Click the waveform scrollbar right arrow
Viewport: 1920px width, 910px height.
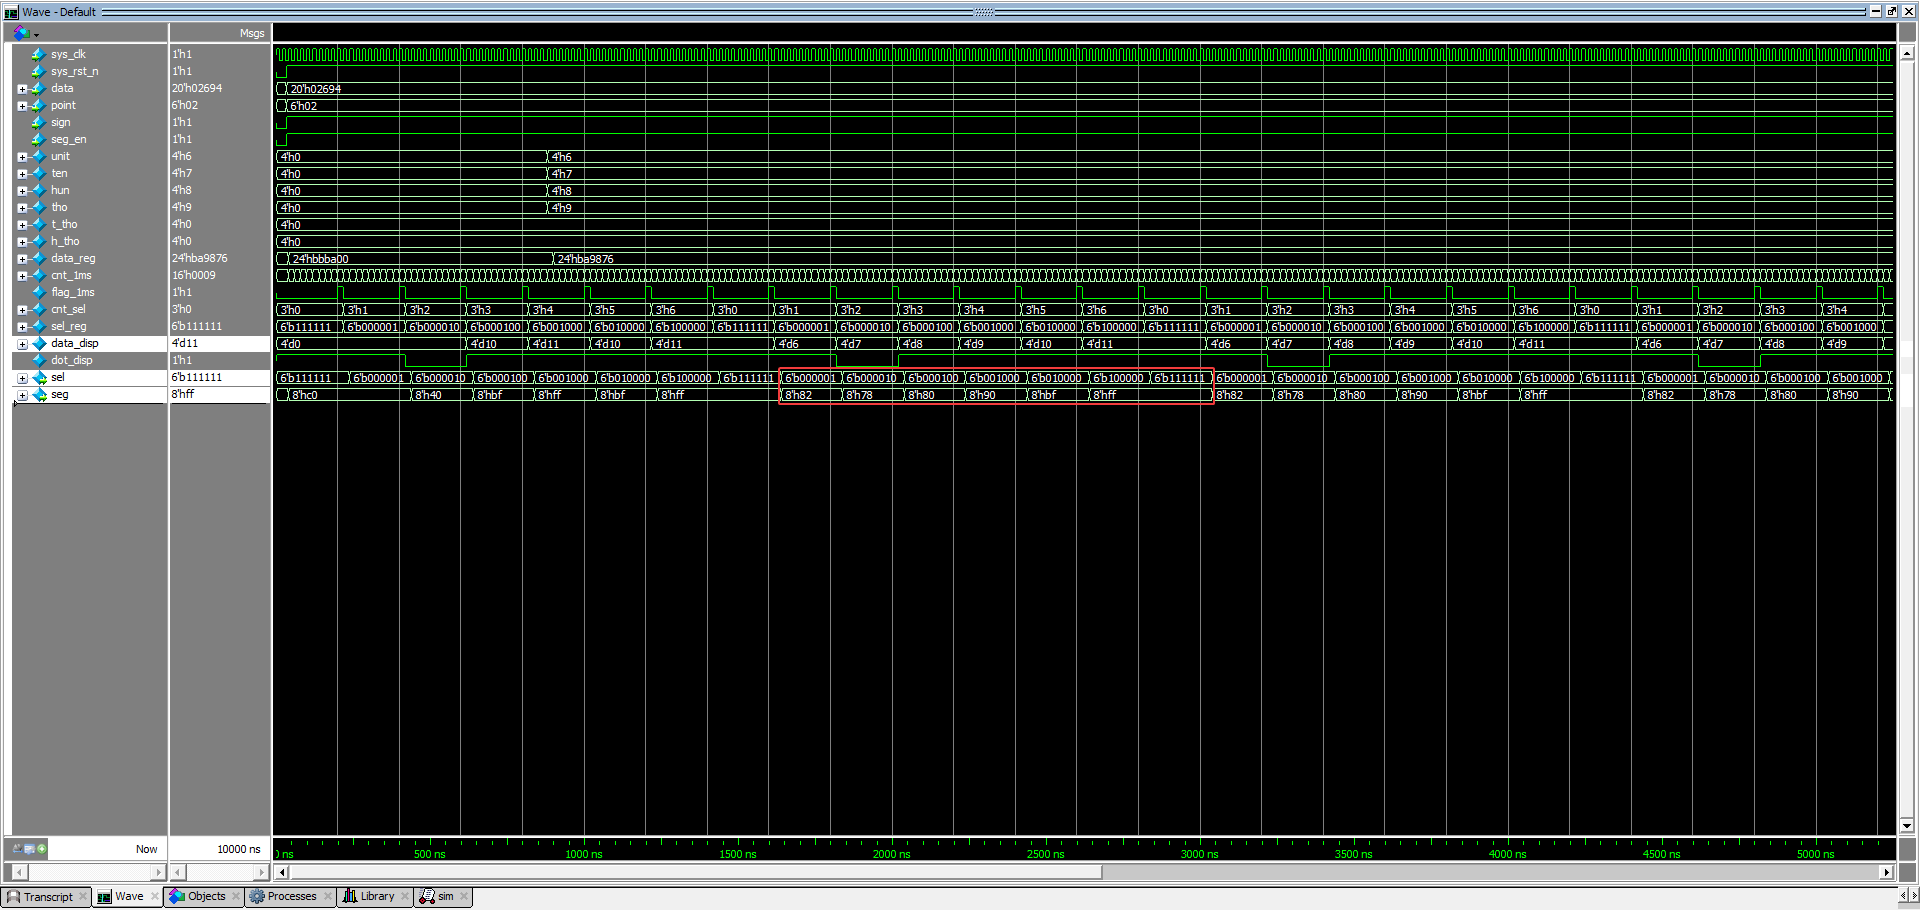(x=1887, y=872)
